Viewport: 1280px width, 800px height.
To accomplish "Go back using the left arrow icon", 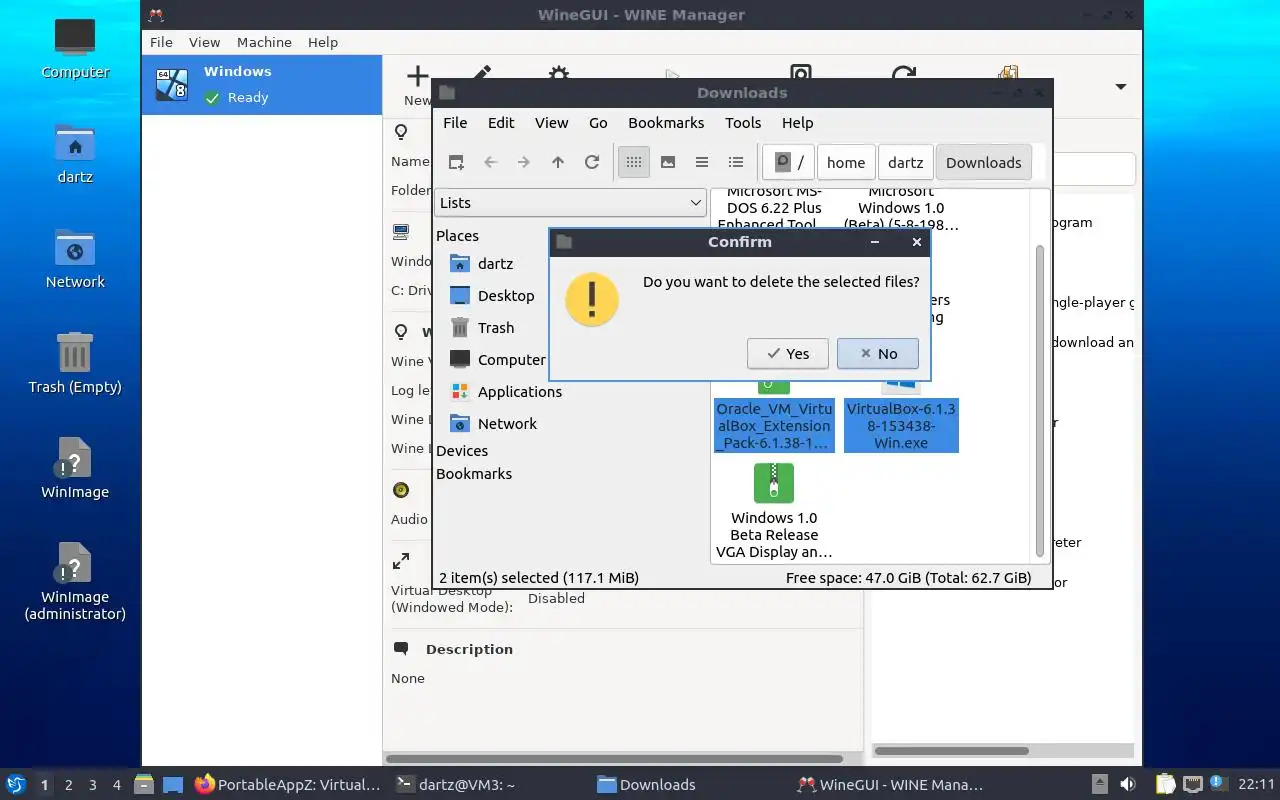I will [x=490, y=162].
